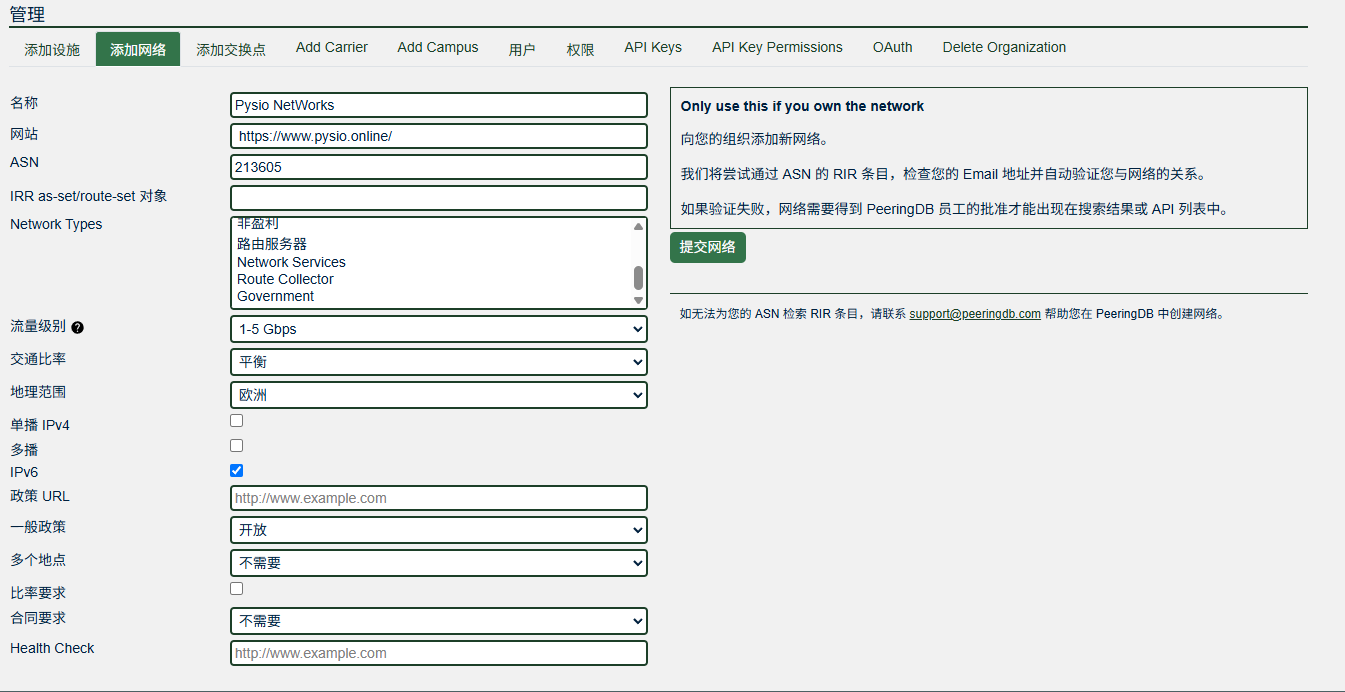This screenshot has height=692, width=1345.
Task: Switch to the OAuth tab
Action: click(892, 48)
